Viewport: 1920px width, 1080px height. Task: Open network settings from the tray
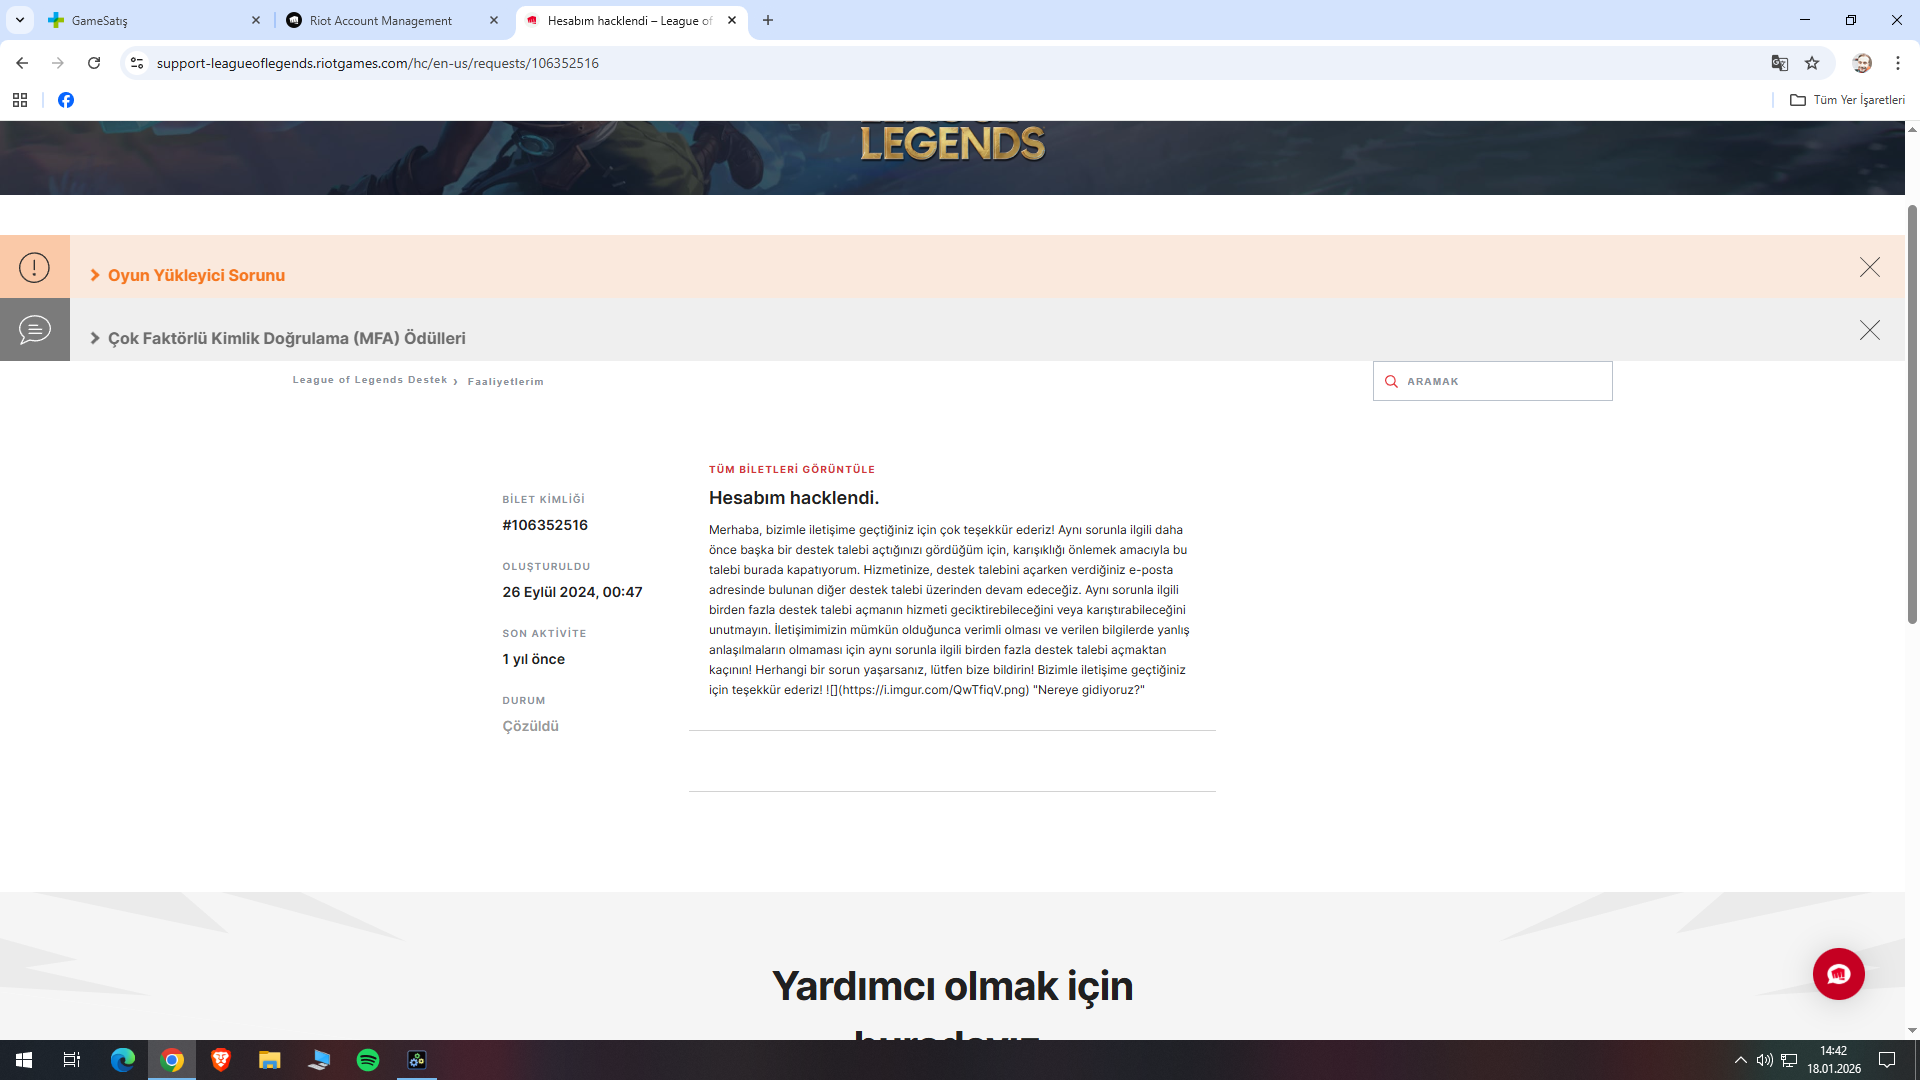pos(1789,1060)
